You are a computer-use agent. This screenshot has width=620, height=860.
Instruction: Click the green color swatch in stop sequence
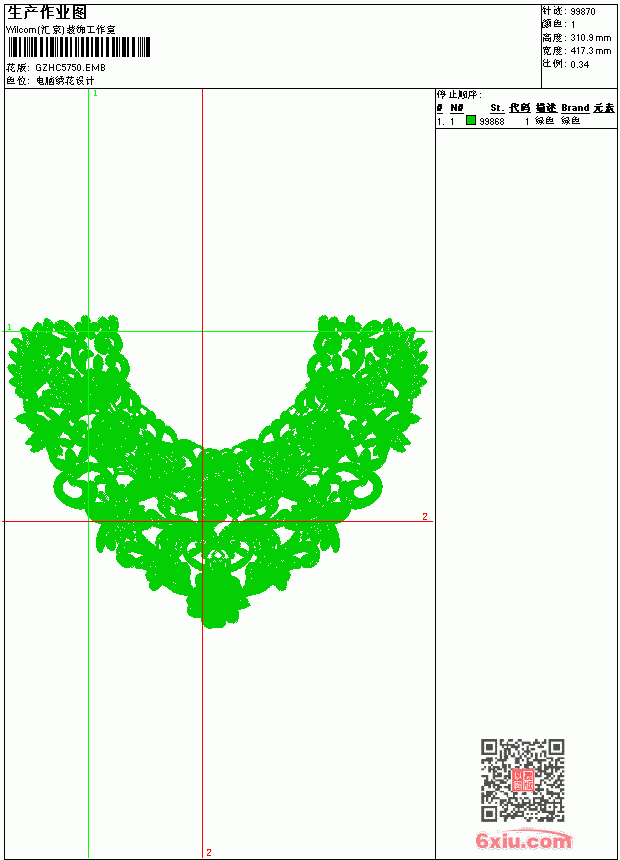[x=471, y=120]
